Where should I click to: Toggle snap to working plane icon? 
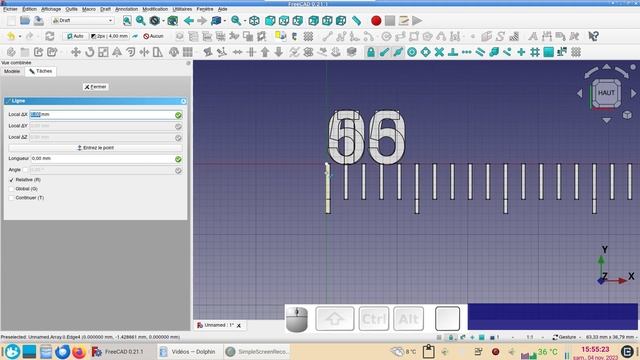[549, 52]
